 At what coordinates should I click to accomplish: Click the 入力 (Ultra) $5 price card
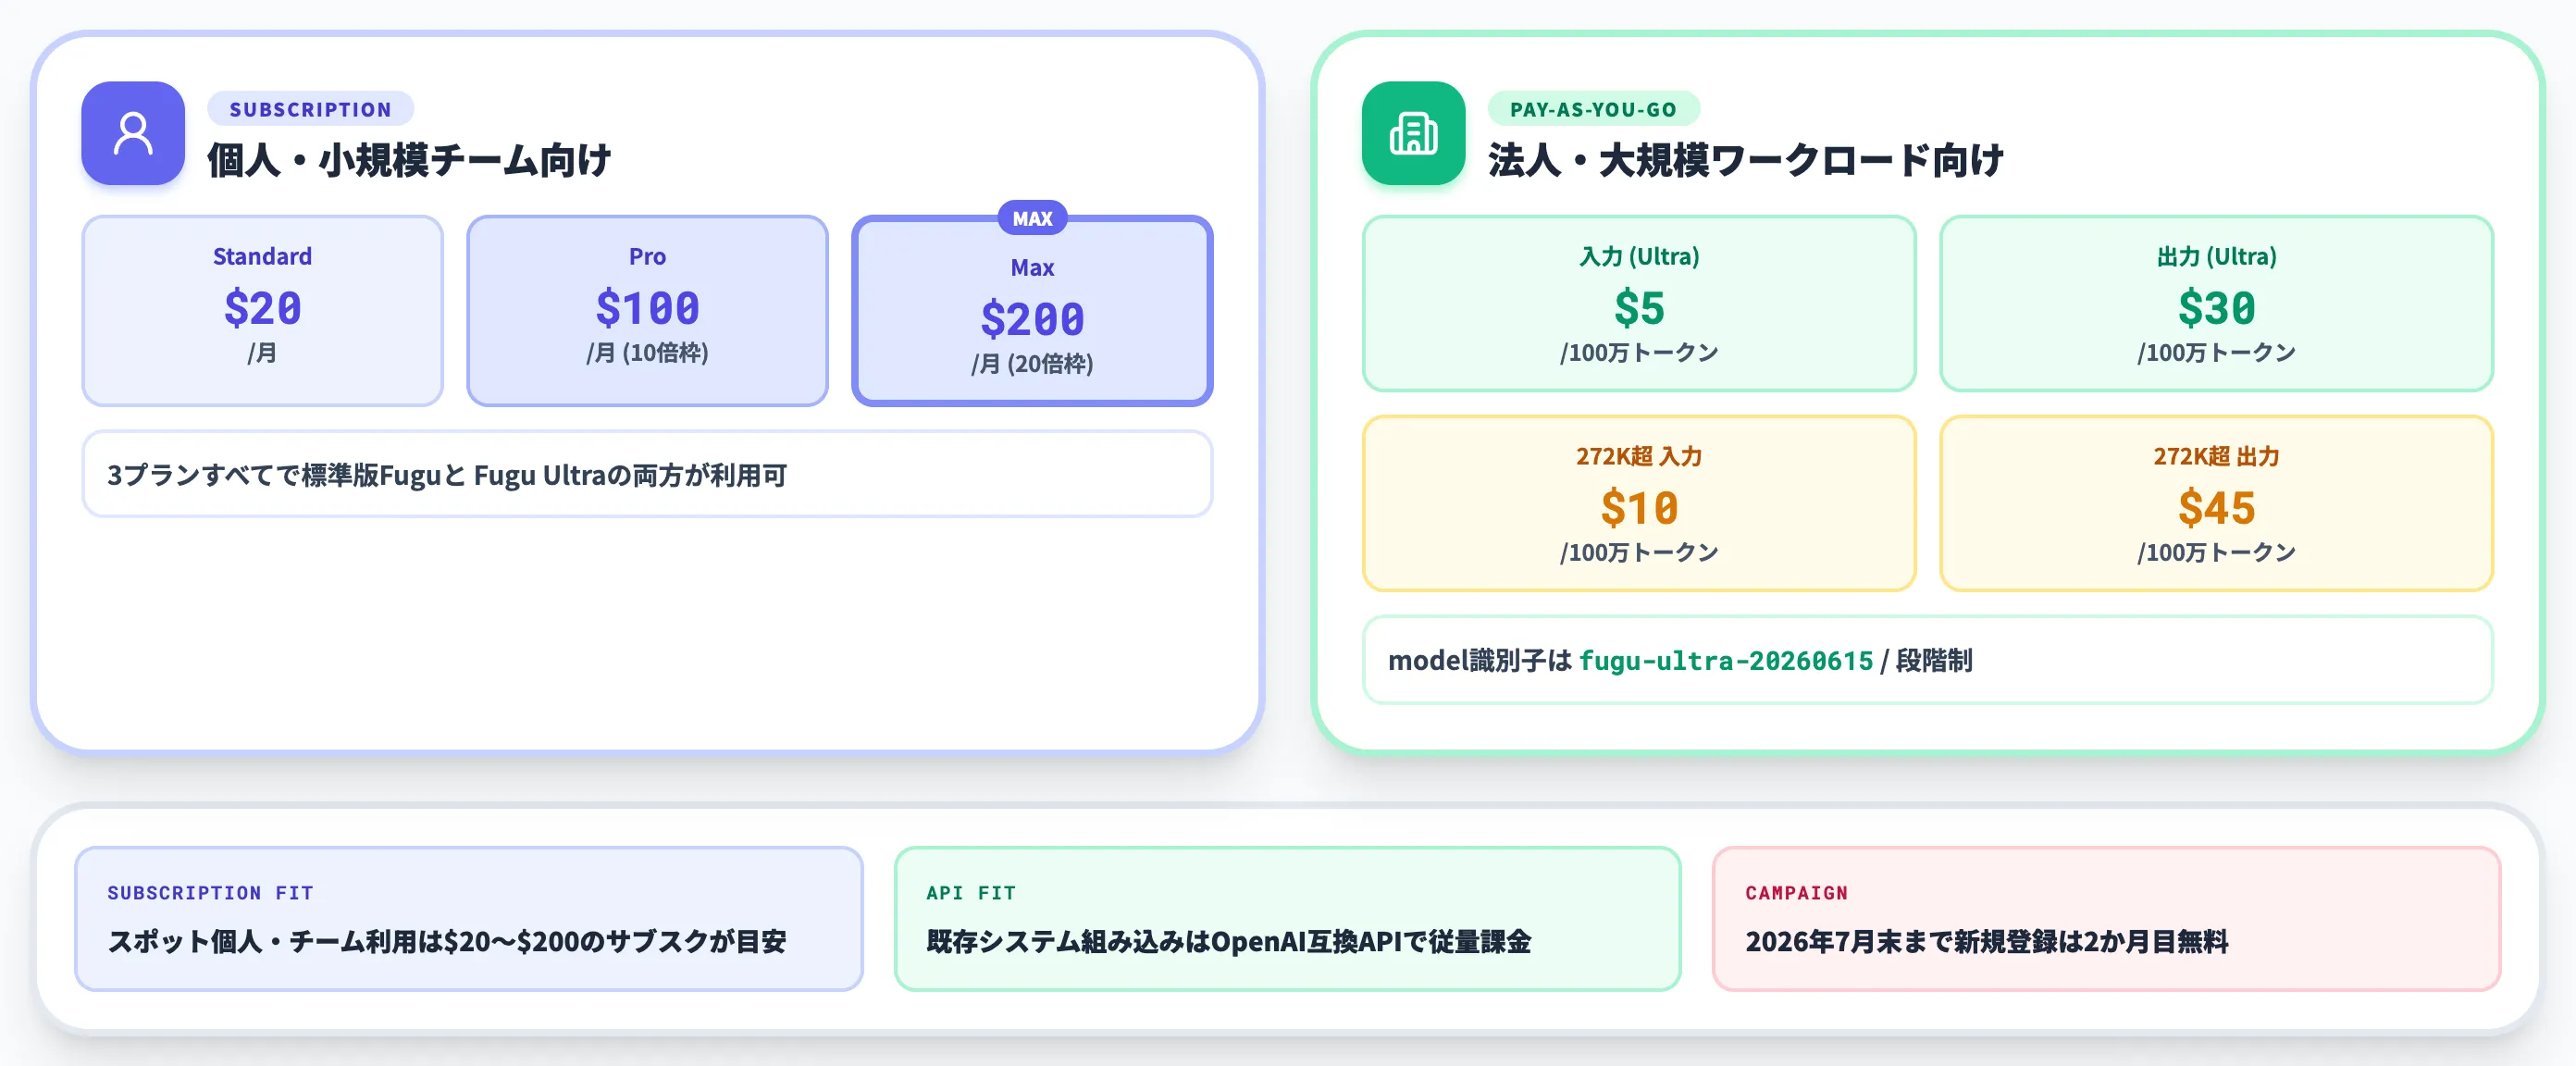pos(1639,303)
